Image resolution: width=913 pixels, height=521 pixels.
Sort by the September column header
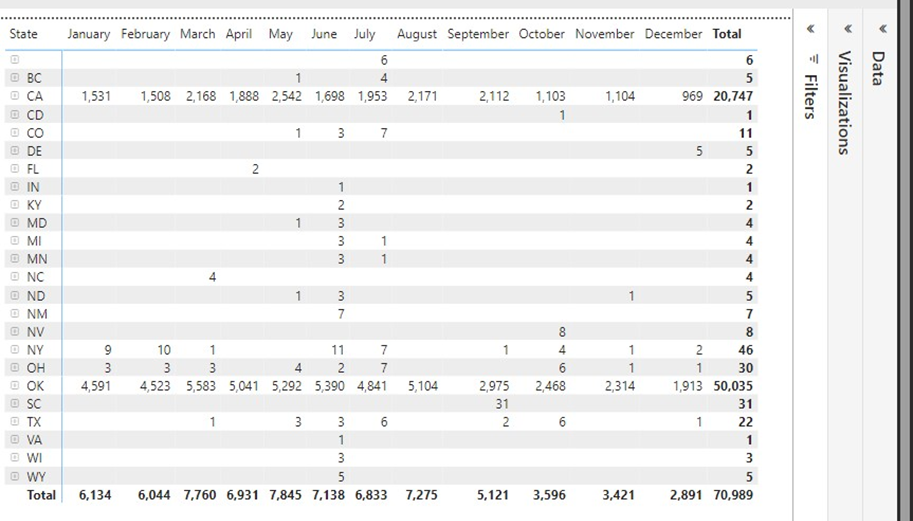click(x=478, y=34)
